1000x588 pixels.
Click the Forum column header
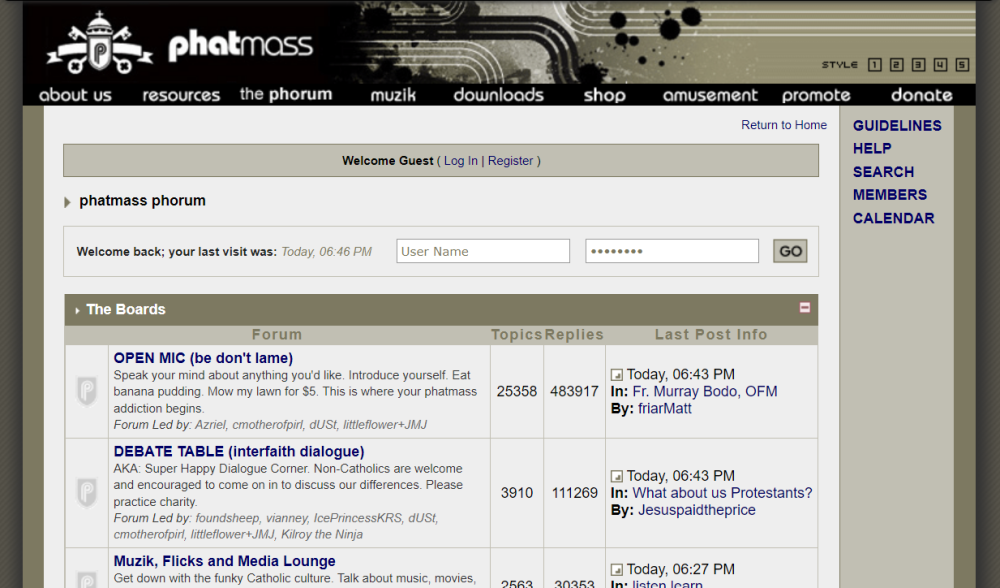(x=277, y=335)
